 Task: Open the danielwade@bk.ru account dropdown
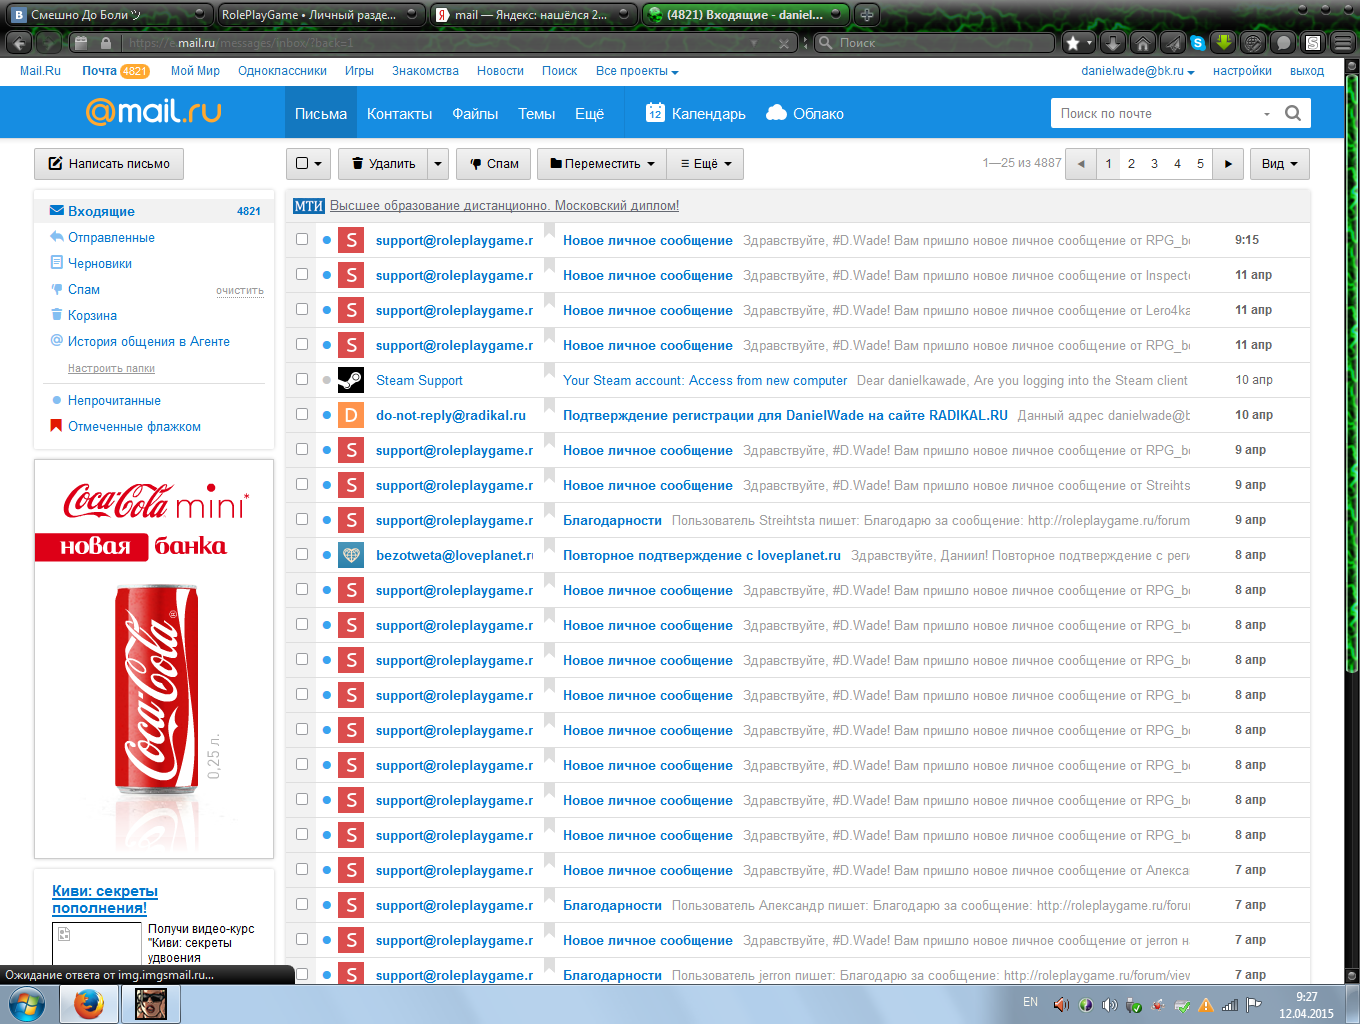pos(1138,71)
